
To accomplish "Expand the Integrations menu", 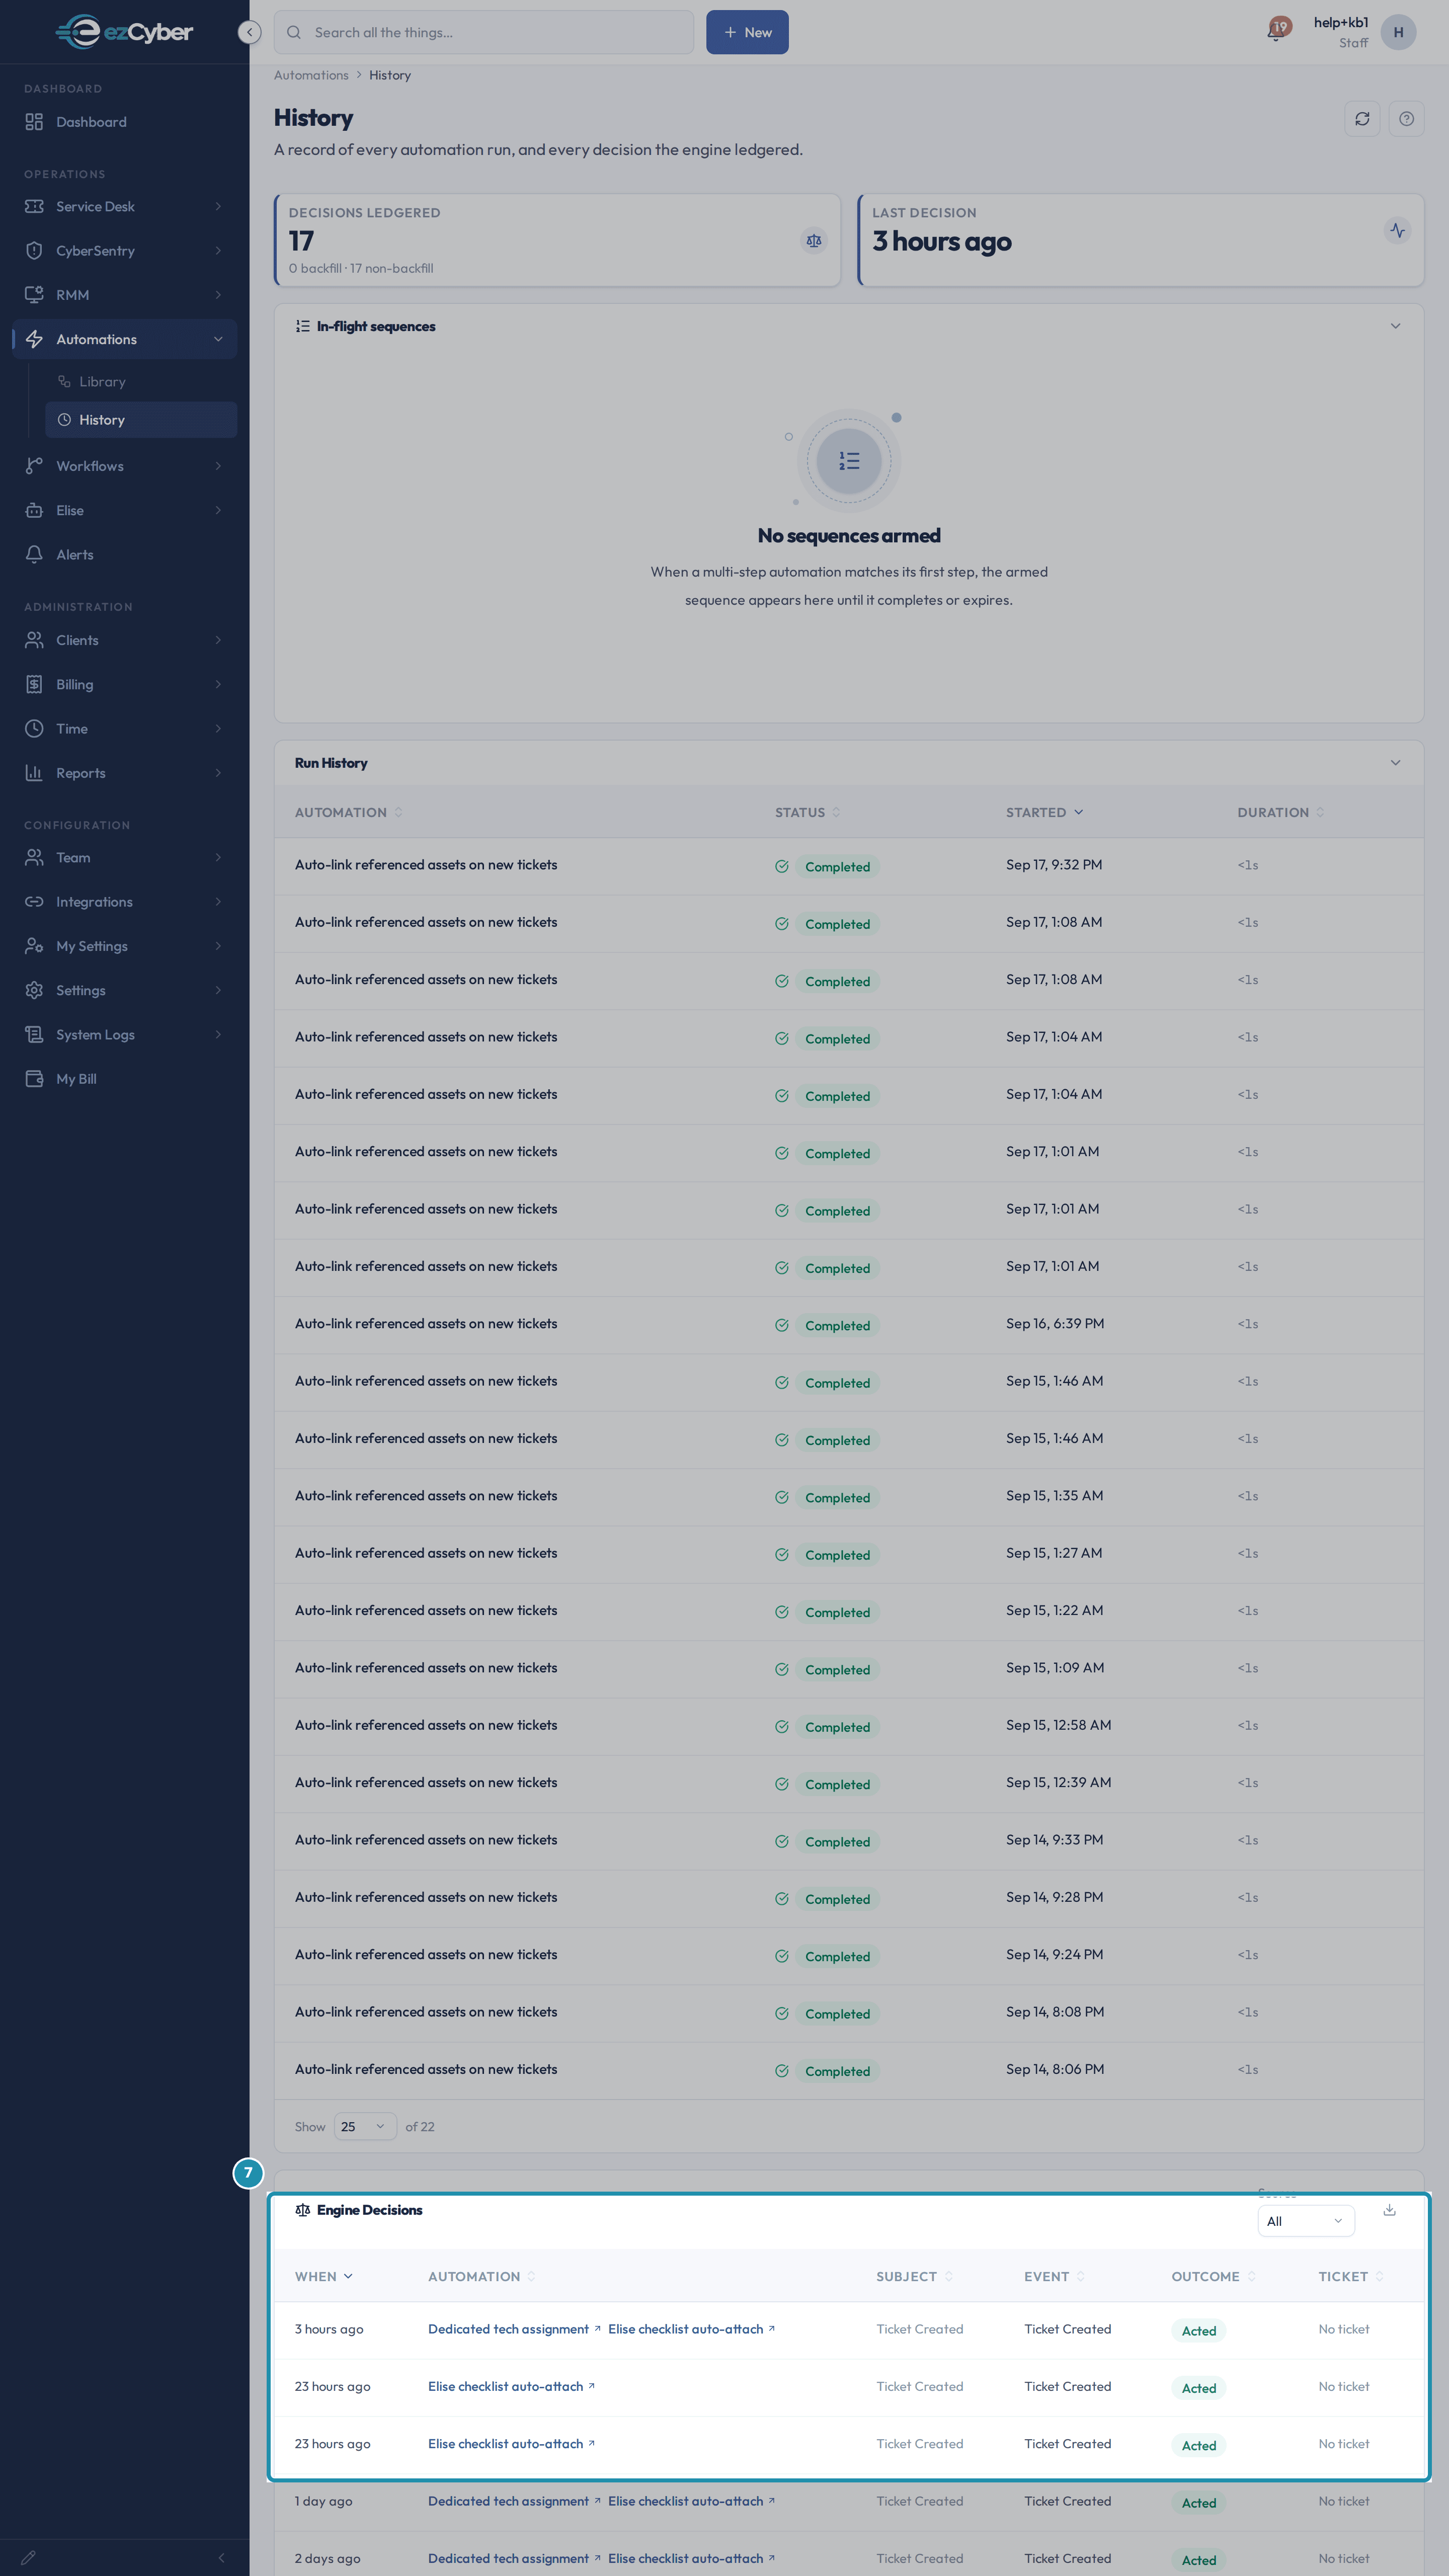I will point(124,902).
